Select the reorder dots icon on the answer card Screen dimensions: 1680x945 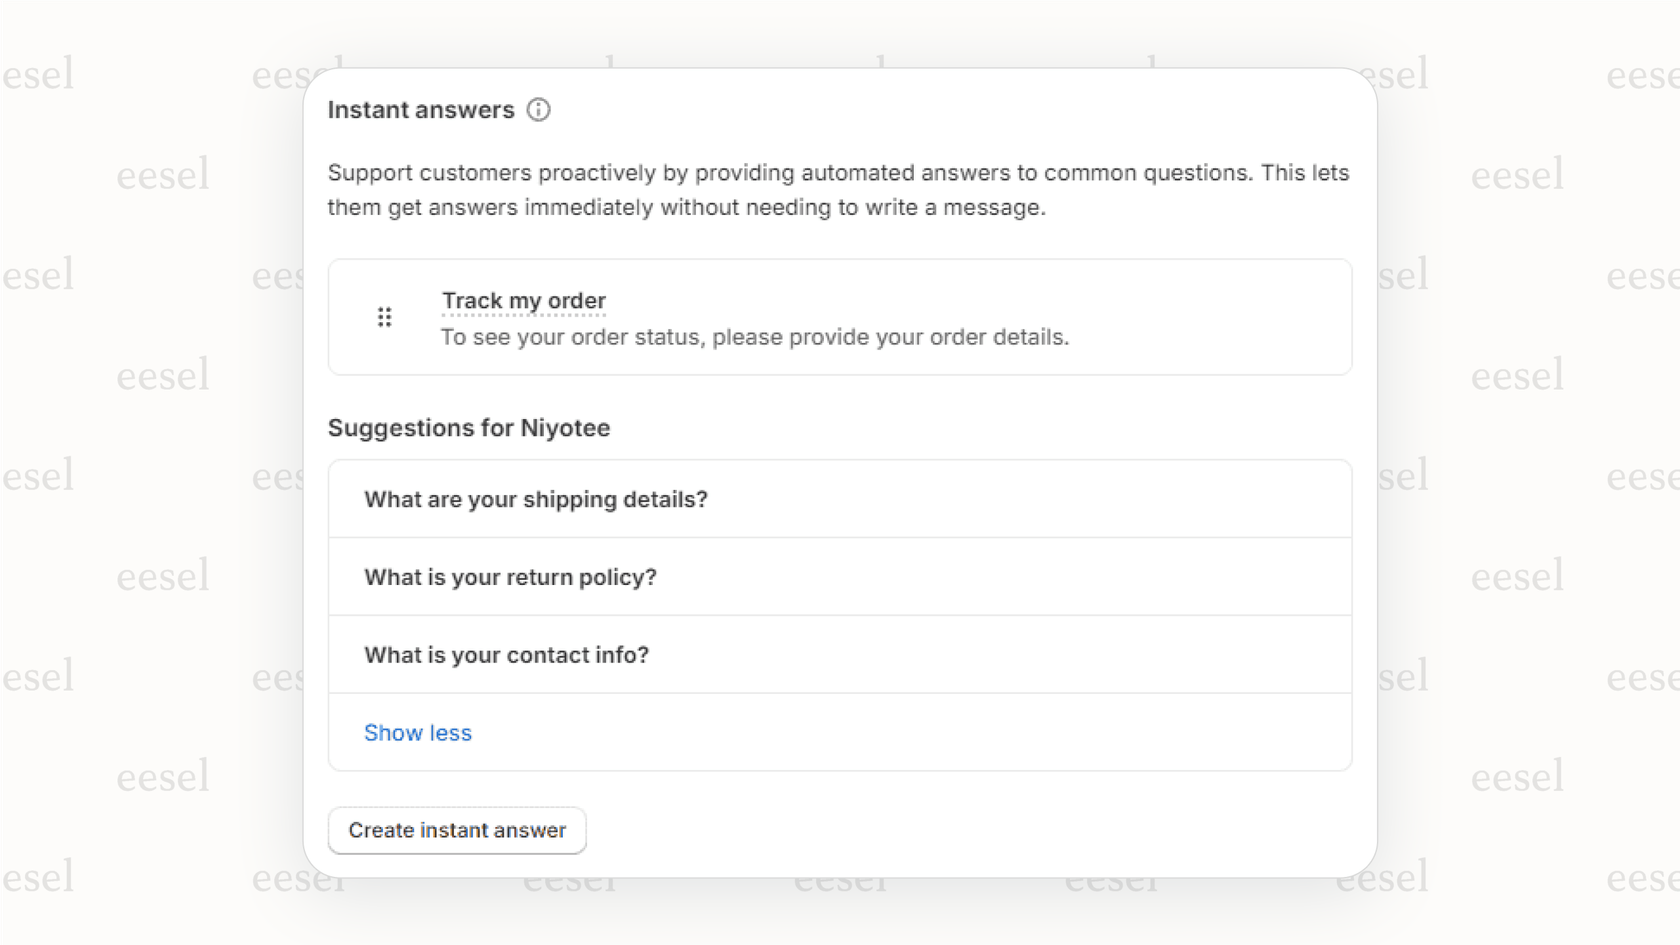385,316
